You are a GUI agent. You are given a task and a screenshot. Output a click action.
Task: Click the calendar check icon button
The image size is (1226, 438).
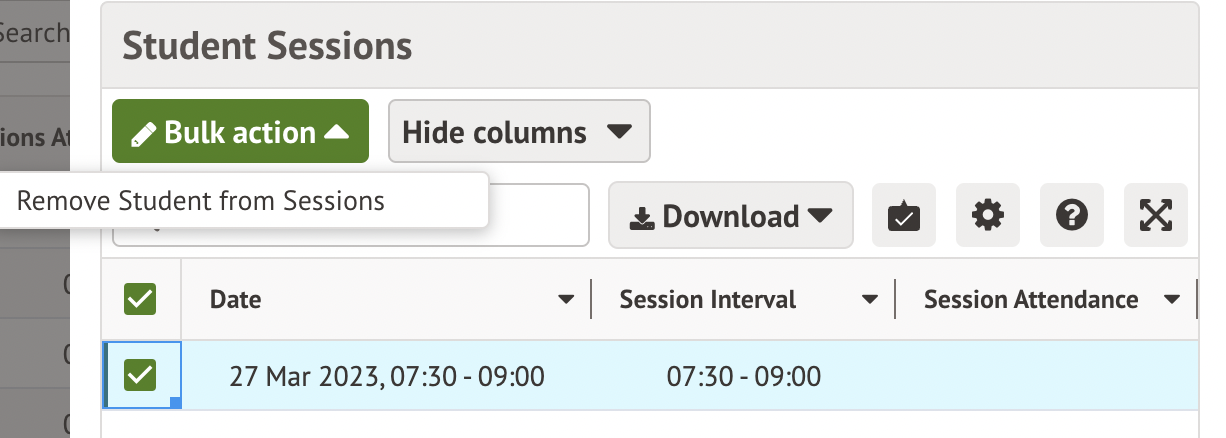pos(904,215)
